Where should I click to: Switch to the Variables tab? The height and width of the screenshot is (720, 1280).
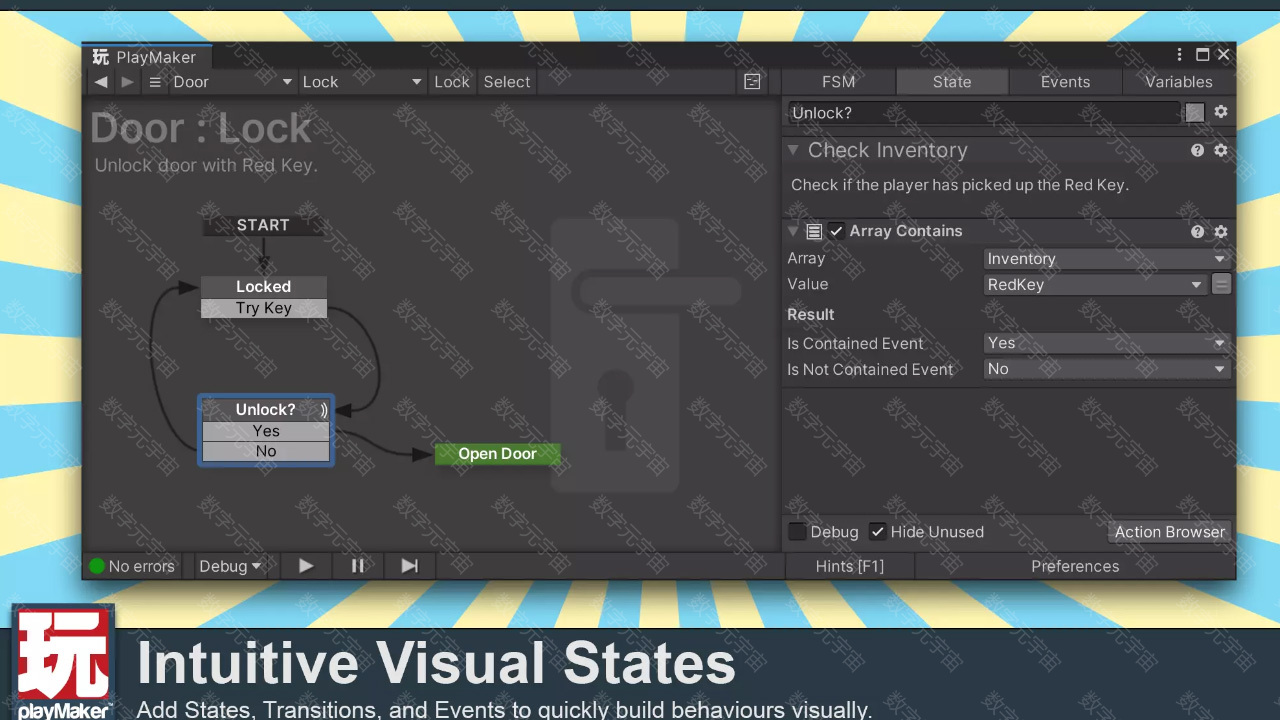tap(1178, 82)
